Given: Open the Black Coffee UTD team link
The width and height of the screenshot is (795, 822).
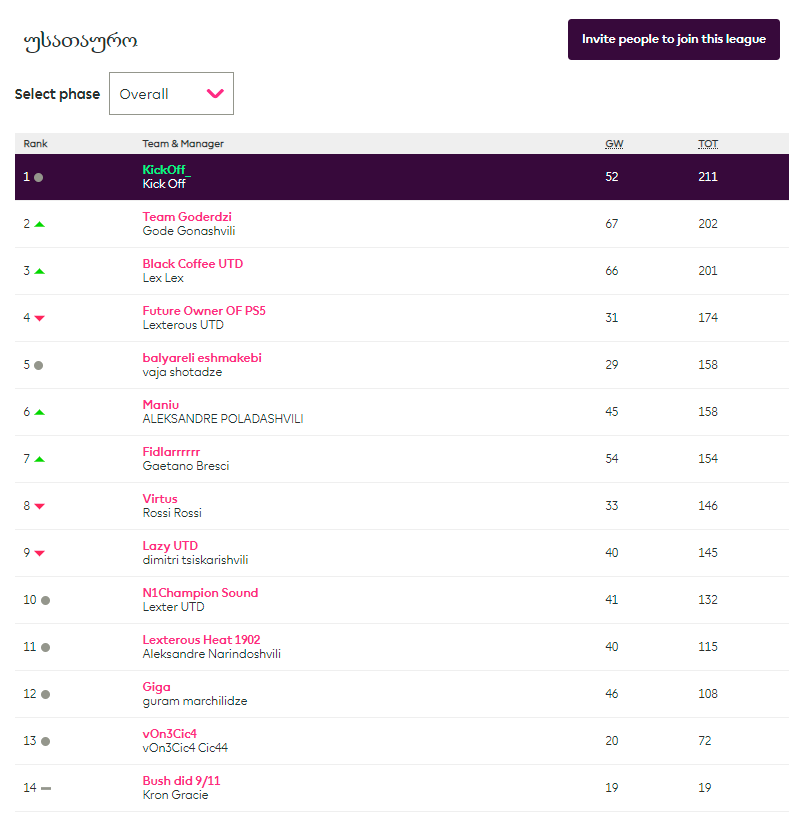Looking at the screenshot, I should click(192, 264).
